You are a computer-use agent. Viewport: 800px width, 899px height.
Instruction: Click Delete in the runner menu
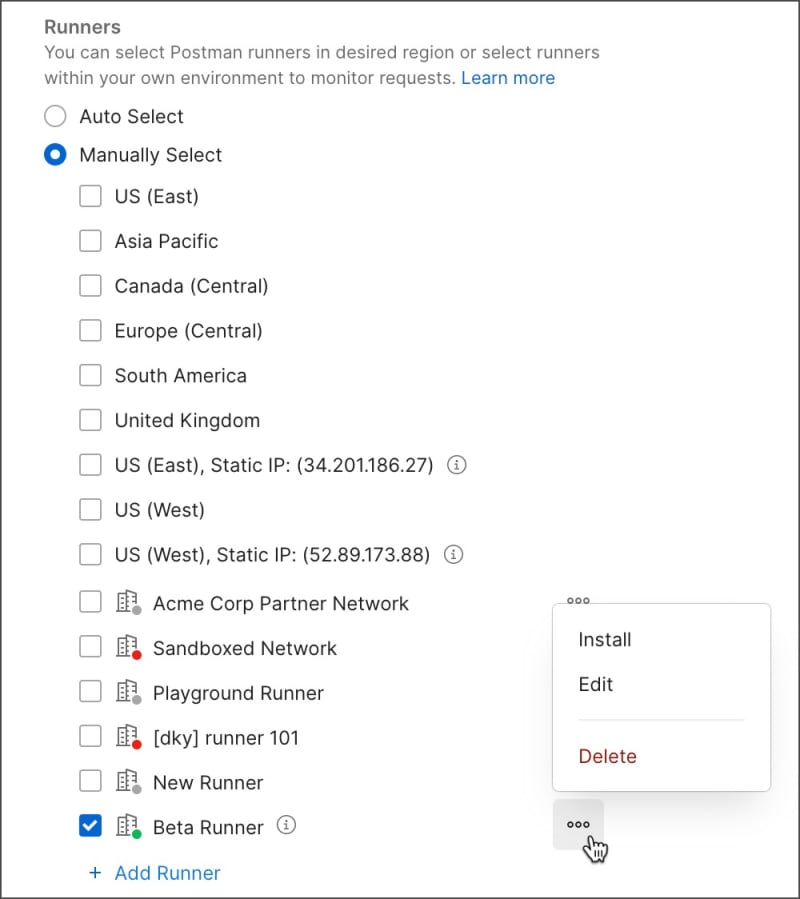click(x=608, y=756)
